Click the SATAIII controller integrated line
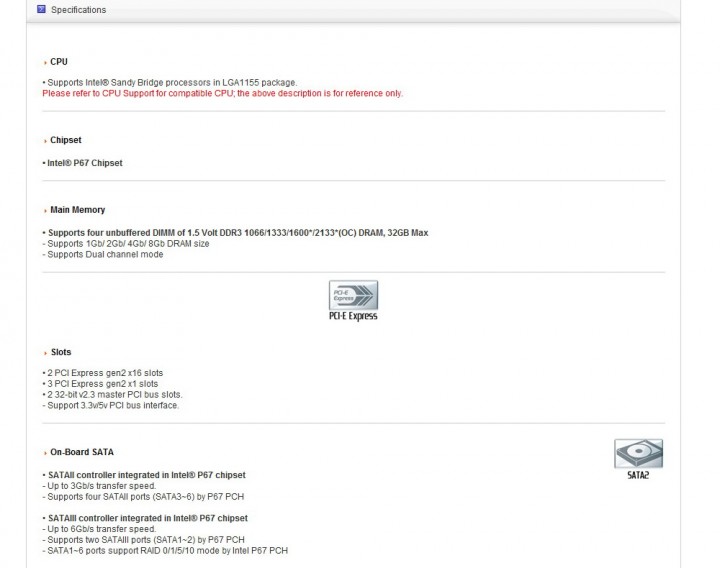The width and height of the screenshot is (720, 568). (145, 518)
